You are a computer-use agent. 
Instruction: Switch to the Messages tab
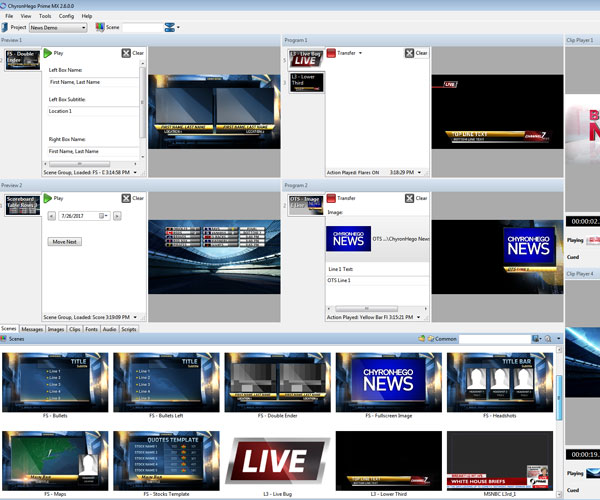pos(32,329)
